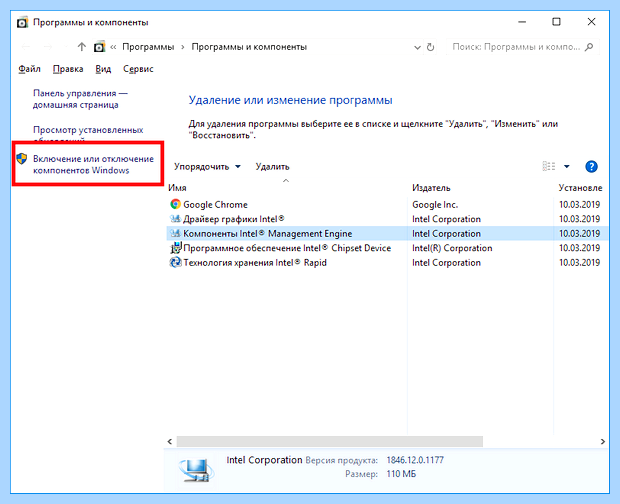Image resolution: width=620 pixels, height=504 pixels.
Task: Expand the breadcrumb arrow after Программы
Action: point(183,47)
